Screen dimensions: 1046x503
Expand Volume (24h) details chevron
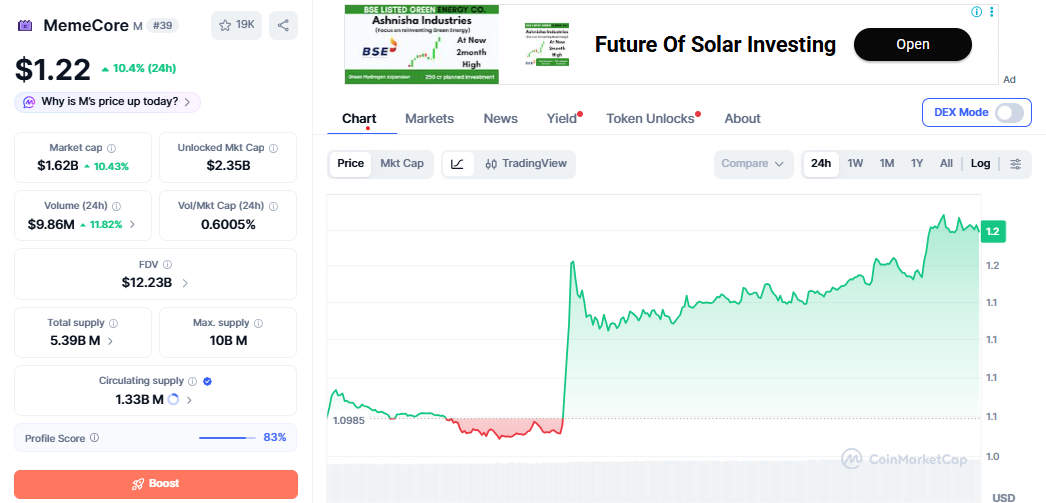coord(132,224)
